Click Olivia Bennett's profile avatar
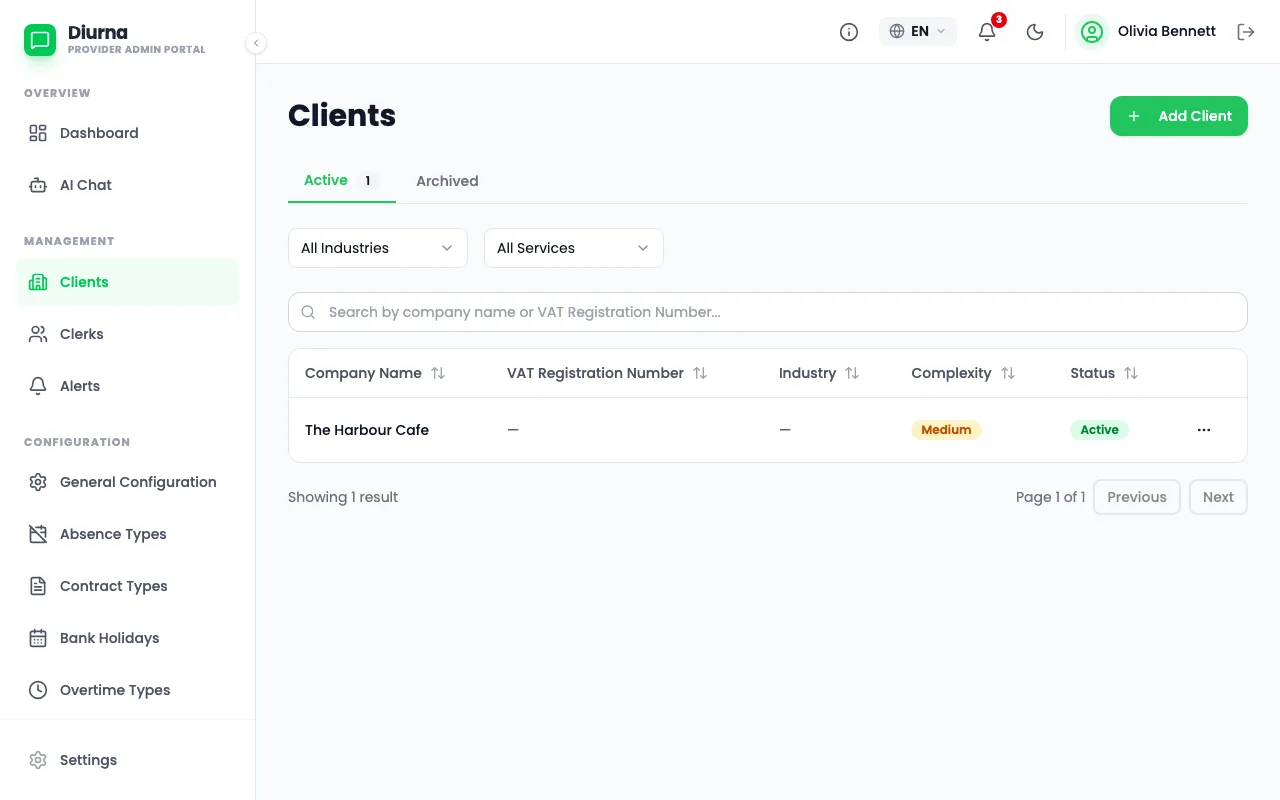The height and width of the screenshot is (800, 1280). click(1092, 32)
